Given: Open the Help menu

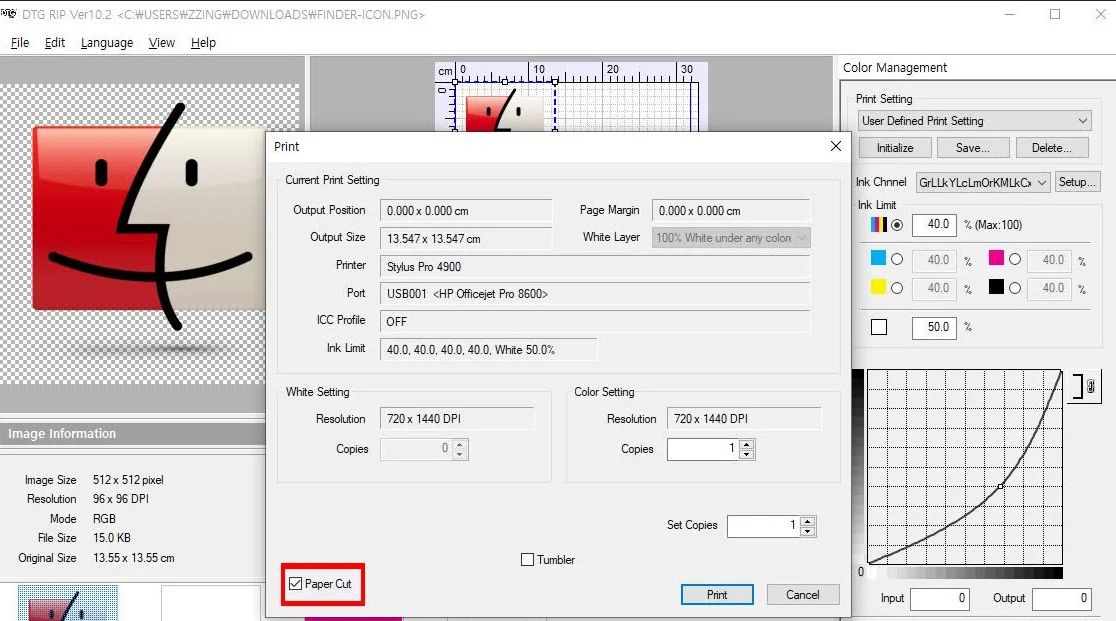Looking at the screenshot, I should click(203, 43).
